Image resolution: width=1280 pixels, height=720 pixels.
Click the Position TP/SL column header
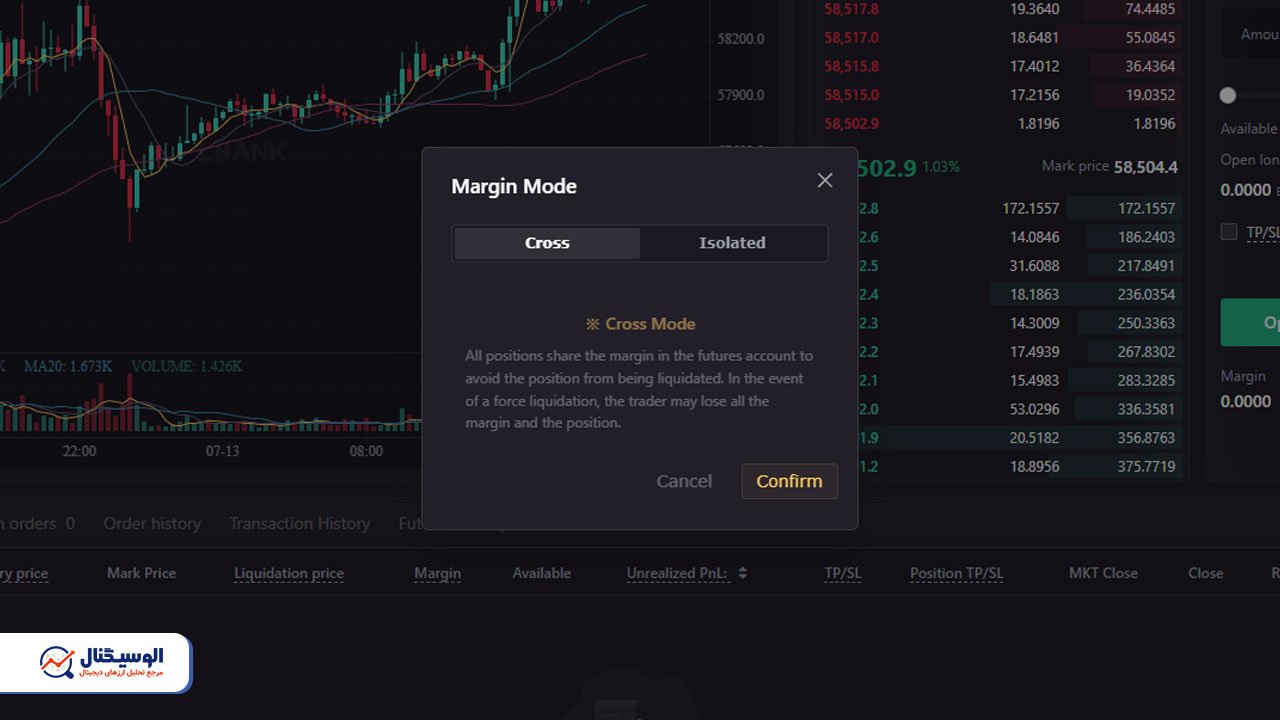(956, 573)
